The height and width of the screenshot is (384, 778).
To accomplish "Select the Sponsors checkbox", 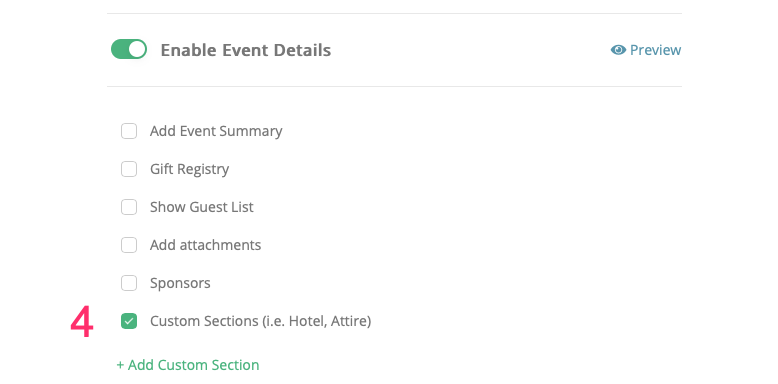I will [x=129, y=283].
